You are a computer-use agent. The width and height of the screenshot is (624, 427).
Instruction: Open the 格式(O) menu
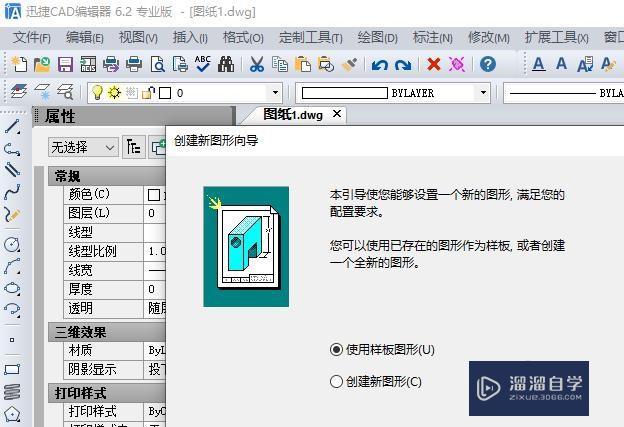243,38
